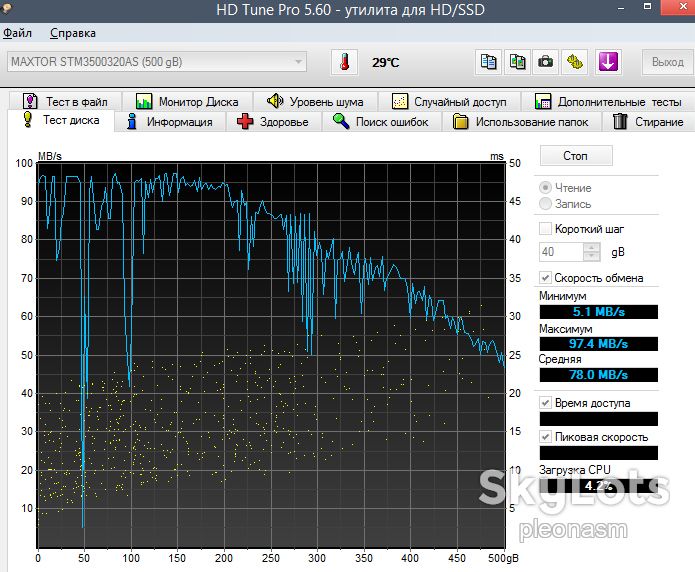Switch to Уровень шума tab
This screenshot has height=572, width=695.
[316, 102]
